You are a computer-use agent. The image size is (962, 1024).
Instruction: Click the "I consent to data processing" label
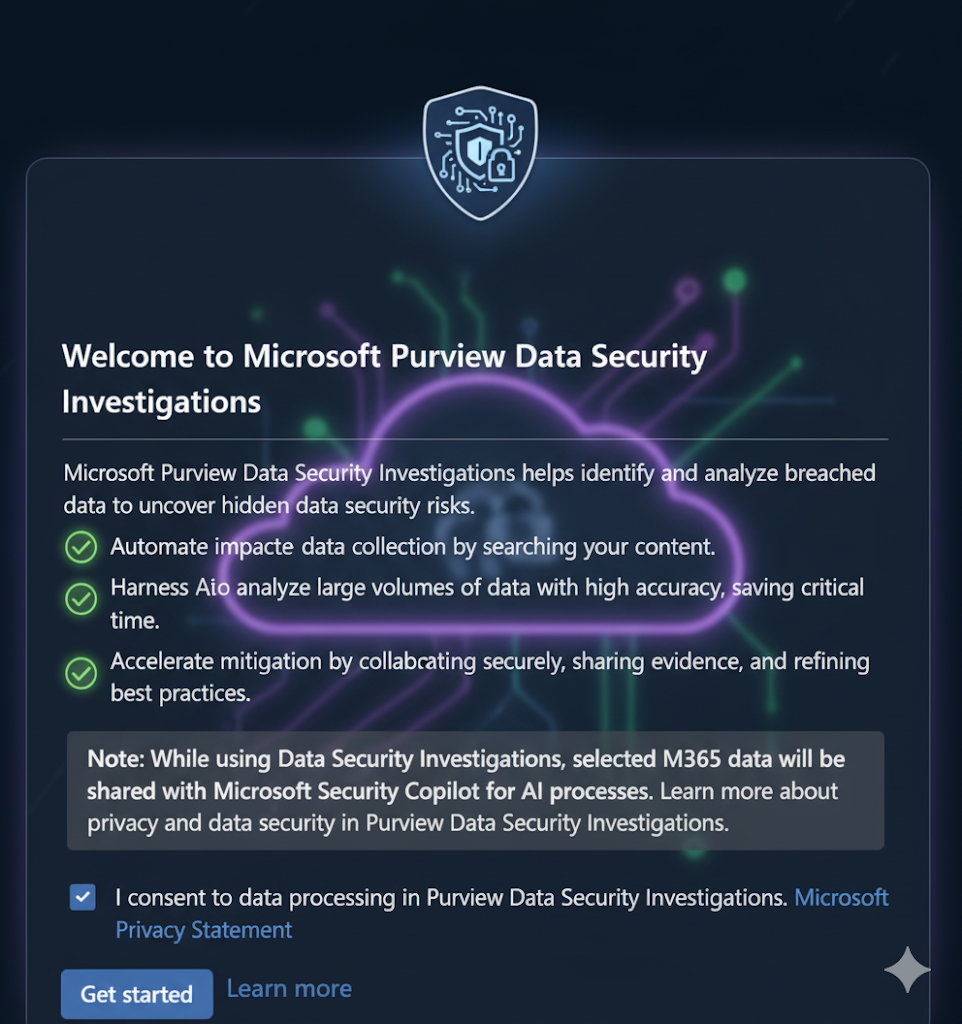tap(450, 898)
